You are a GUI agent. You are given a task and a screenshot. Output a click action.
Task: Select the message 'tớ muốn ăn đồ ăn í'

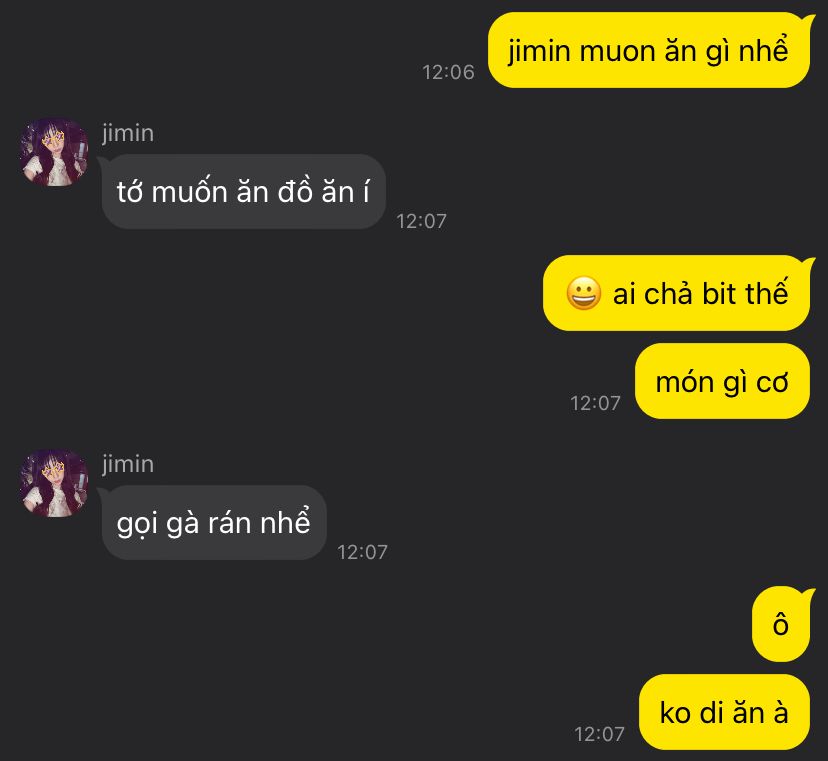[243, 191]
